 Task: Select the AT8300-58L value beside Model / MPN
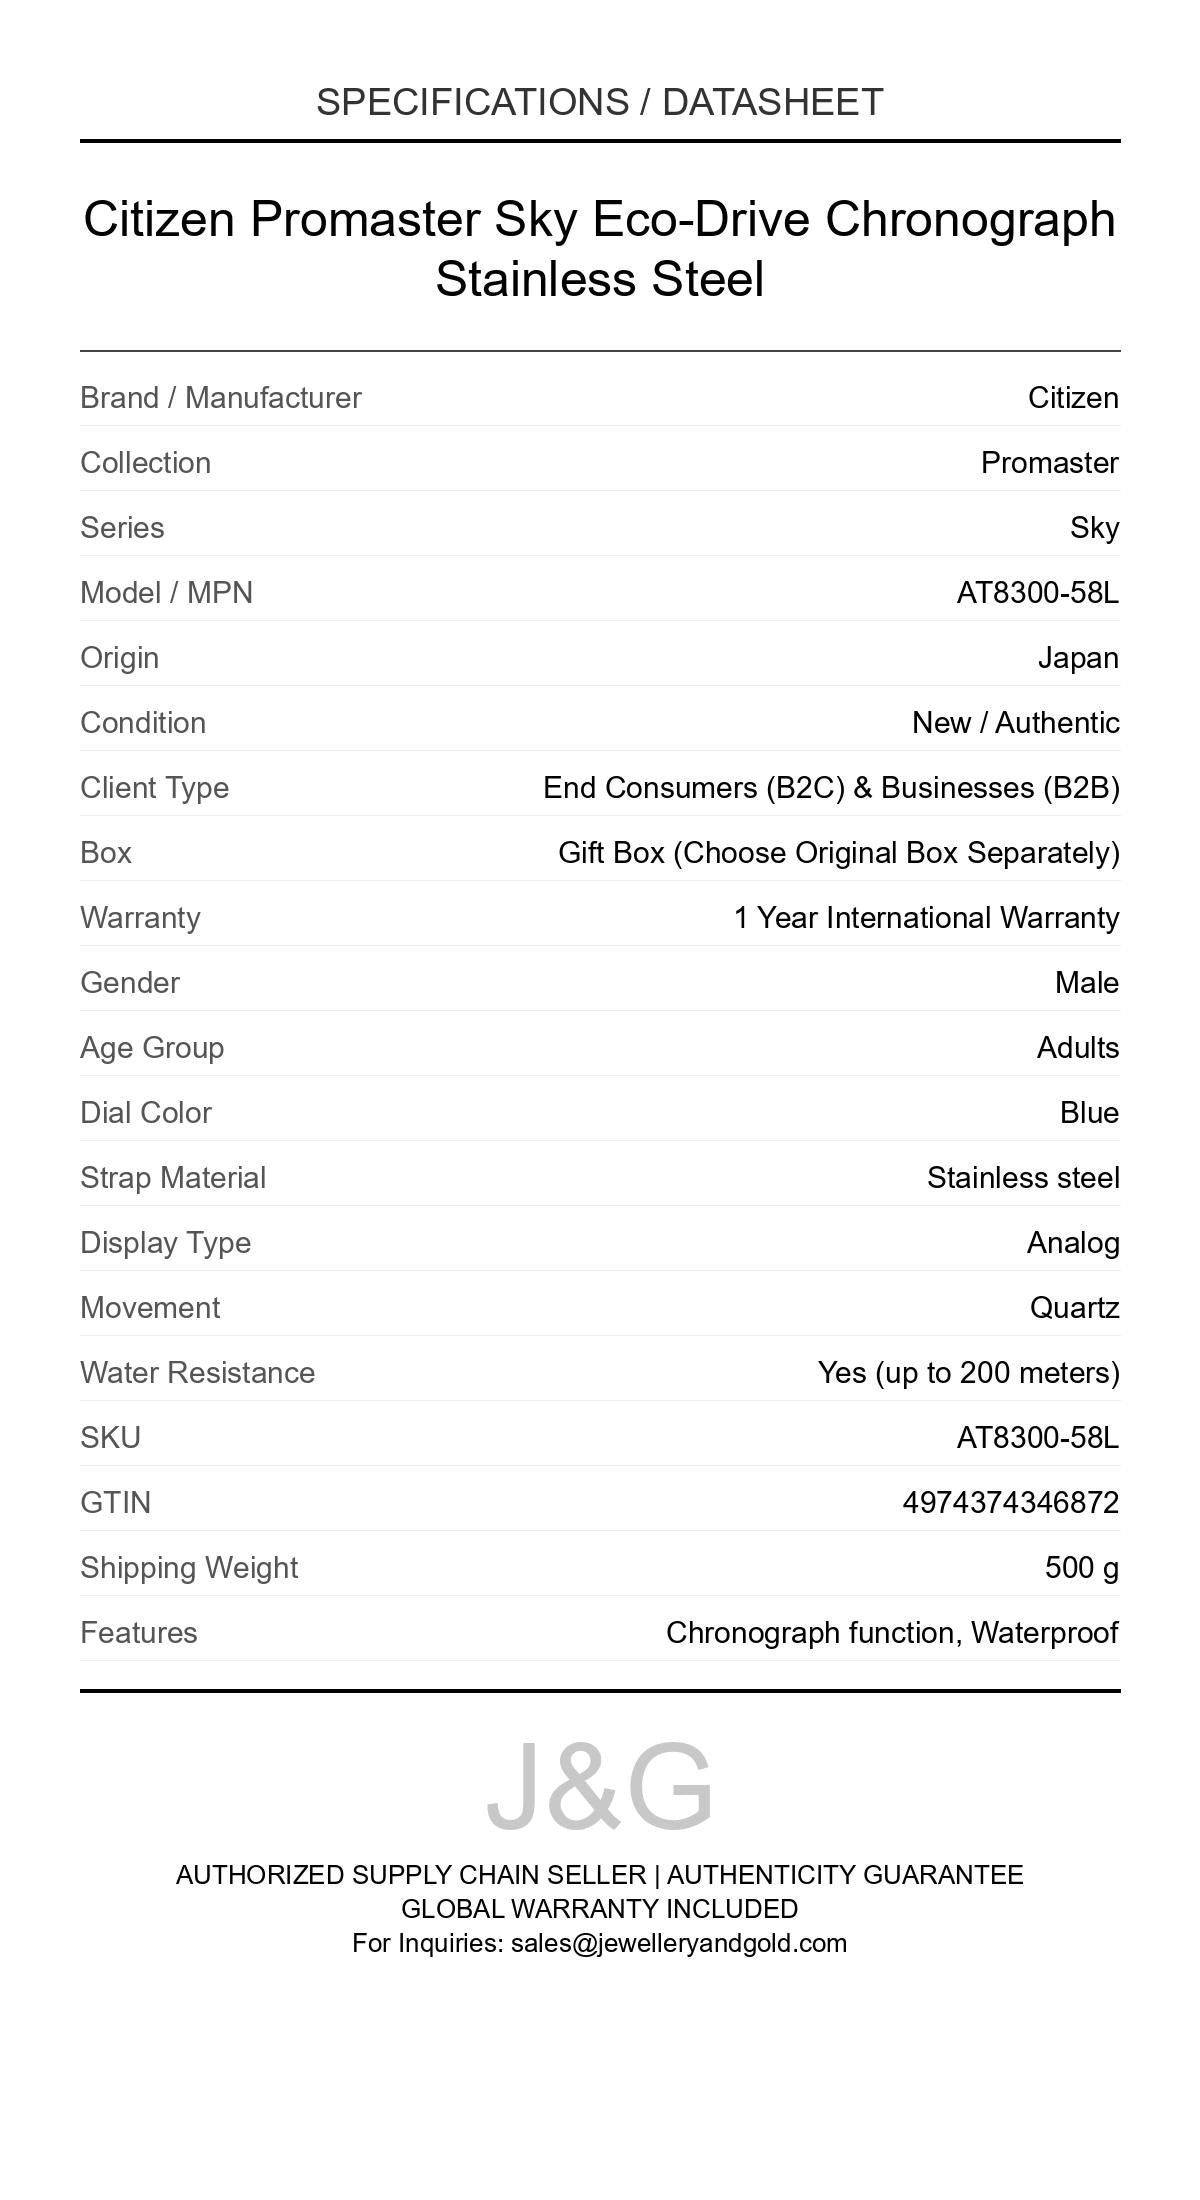[x=1037, y=593]
